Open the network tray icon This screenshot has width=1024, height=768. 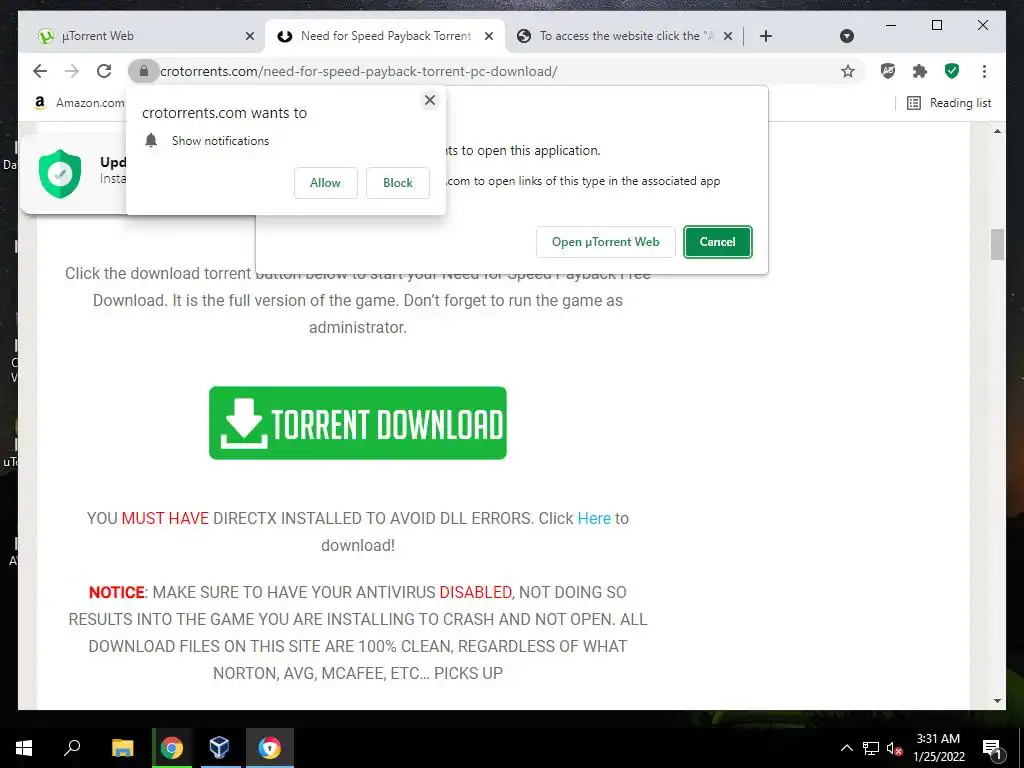[871, 748]
